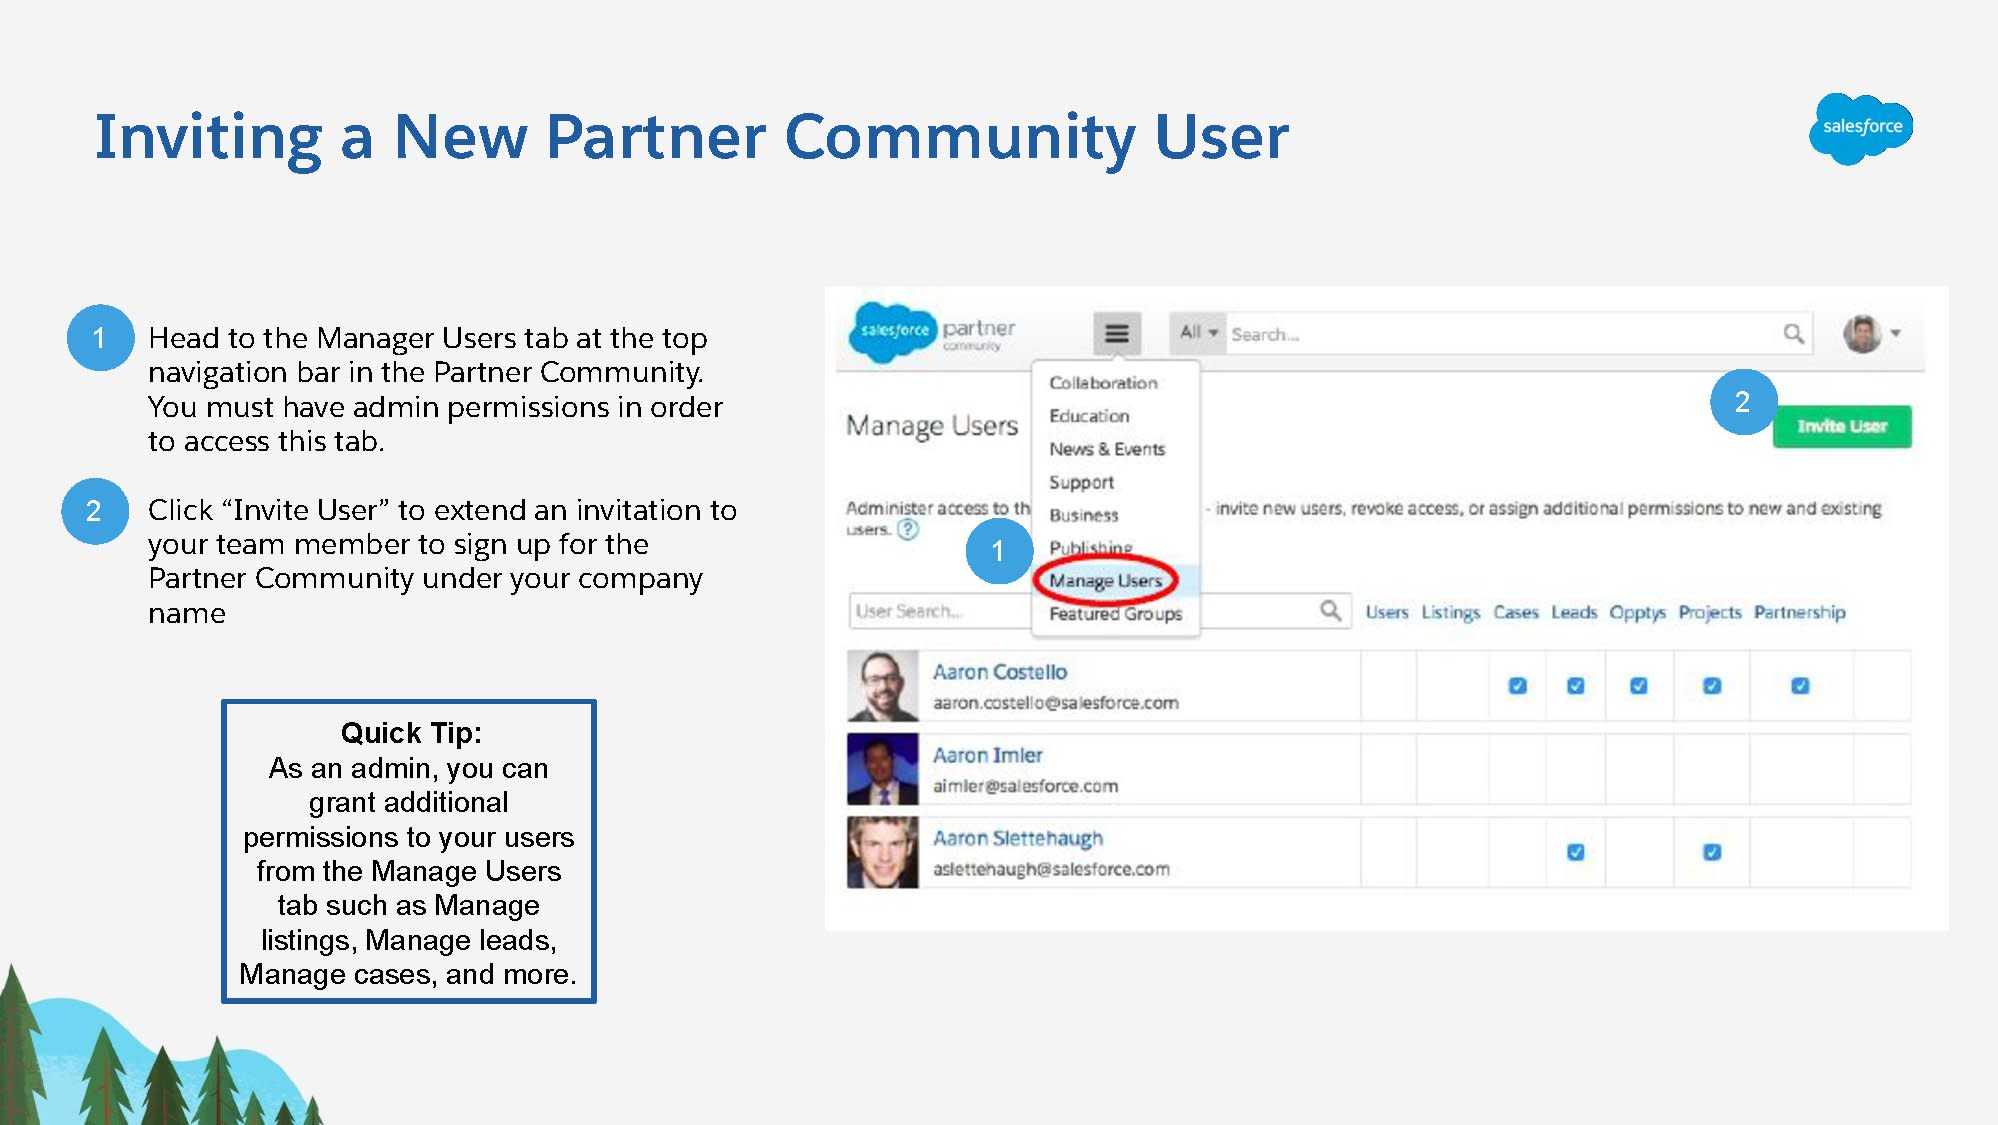1998x1125 pixels.
Task: Select Publishing from the navigation menu
Action: [x=1090, y=547]
